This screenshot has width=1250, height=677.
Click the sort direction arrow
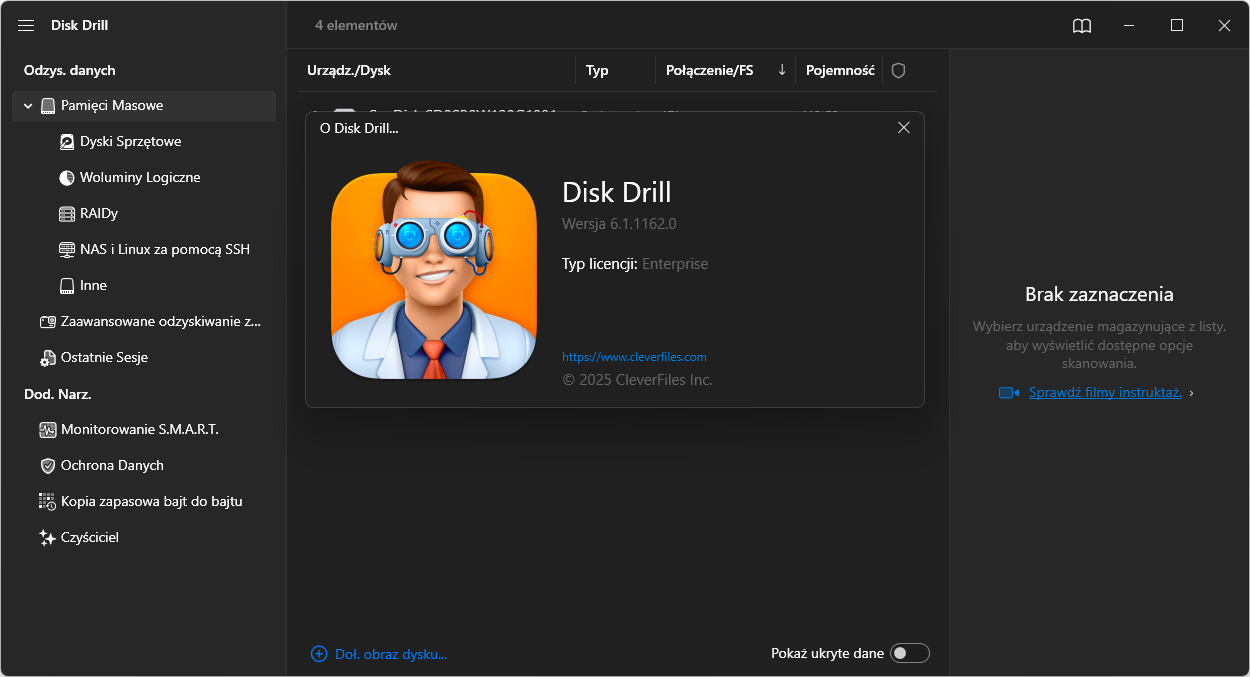pyautogui.click(x=782, y=70)
